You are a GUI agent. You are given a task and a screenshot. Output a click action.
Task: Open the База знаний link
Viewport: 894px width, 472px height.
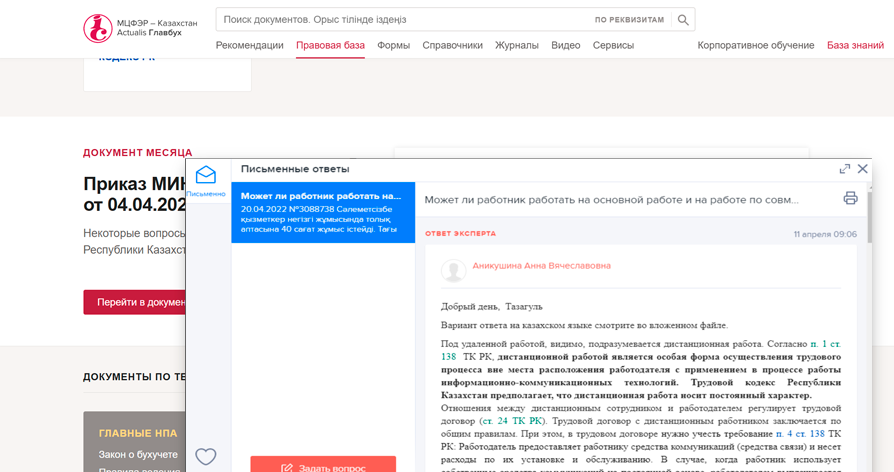pos(855,46)
